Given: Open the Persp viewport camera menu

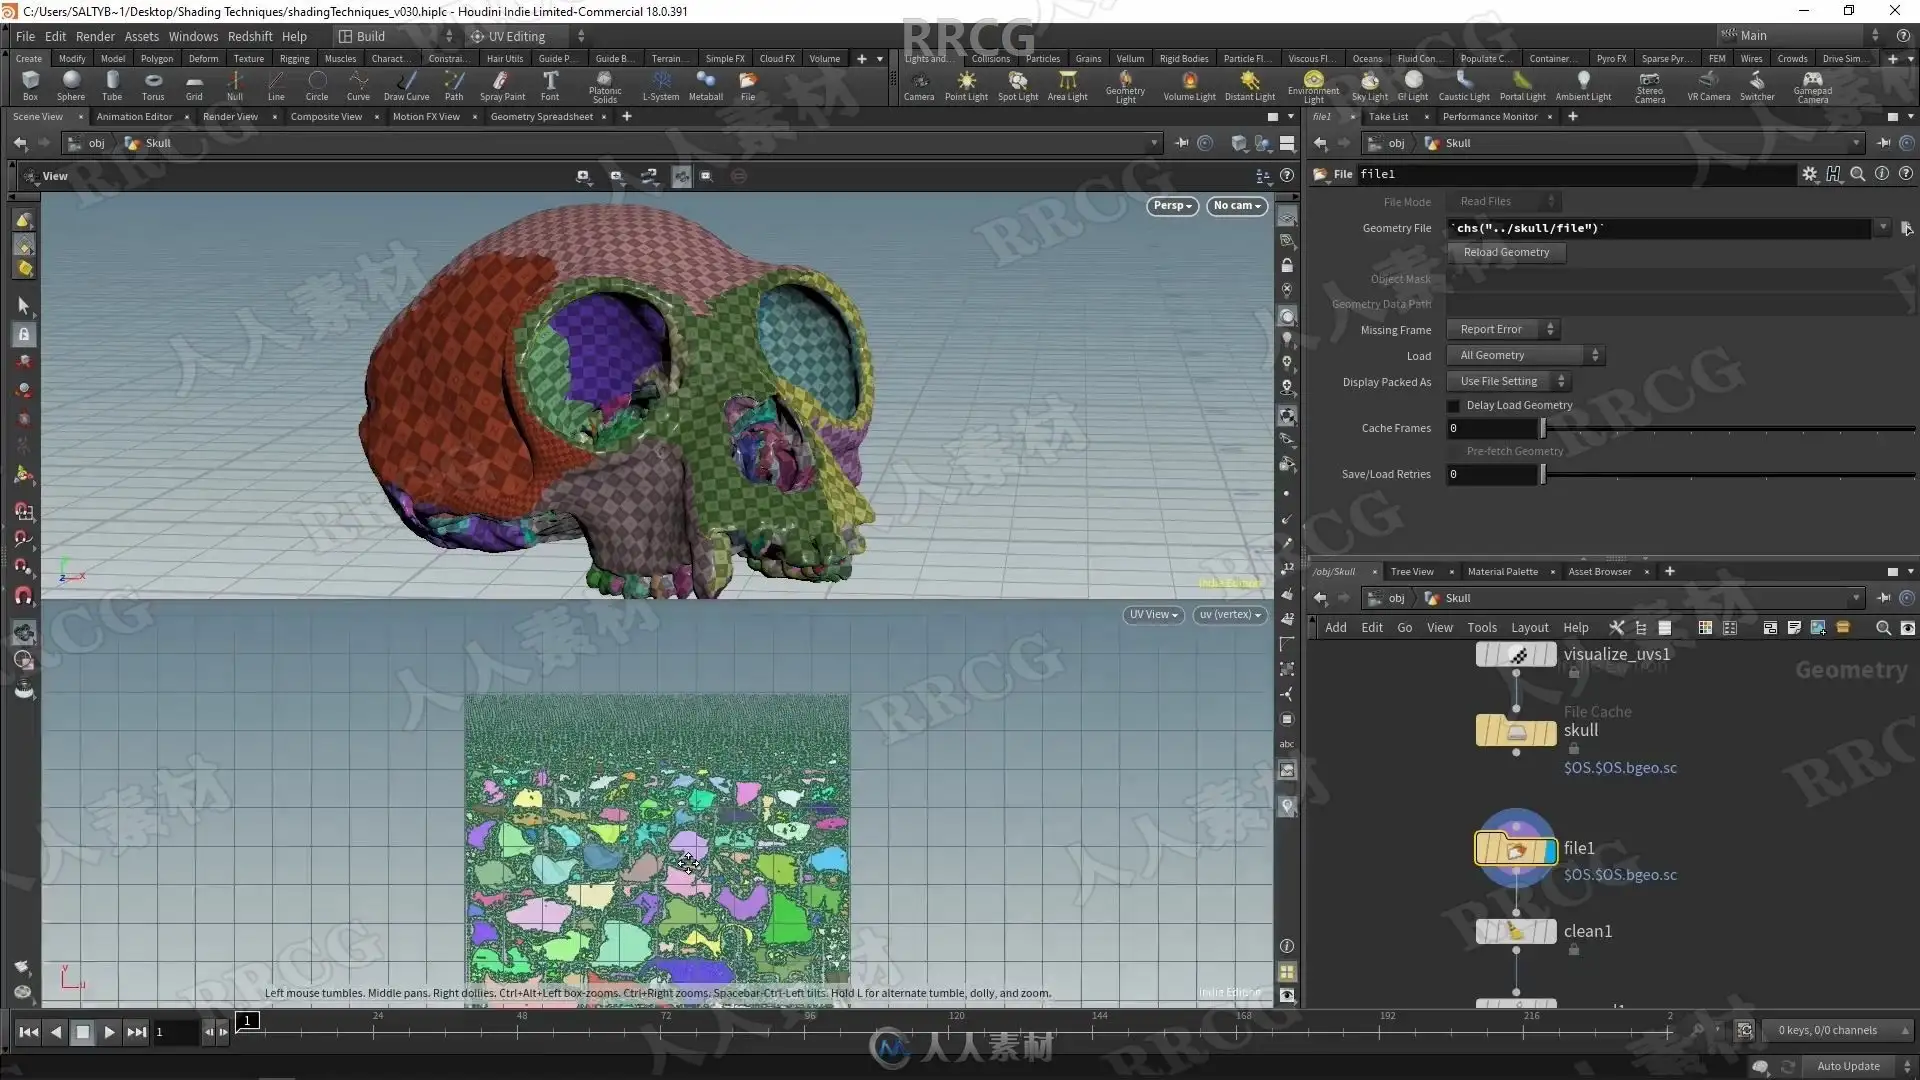Looking at the screenshot, I should 1172,206.
